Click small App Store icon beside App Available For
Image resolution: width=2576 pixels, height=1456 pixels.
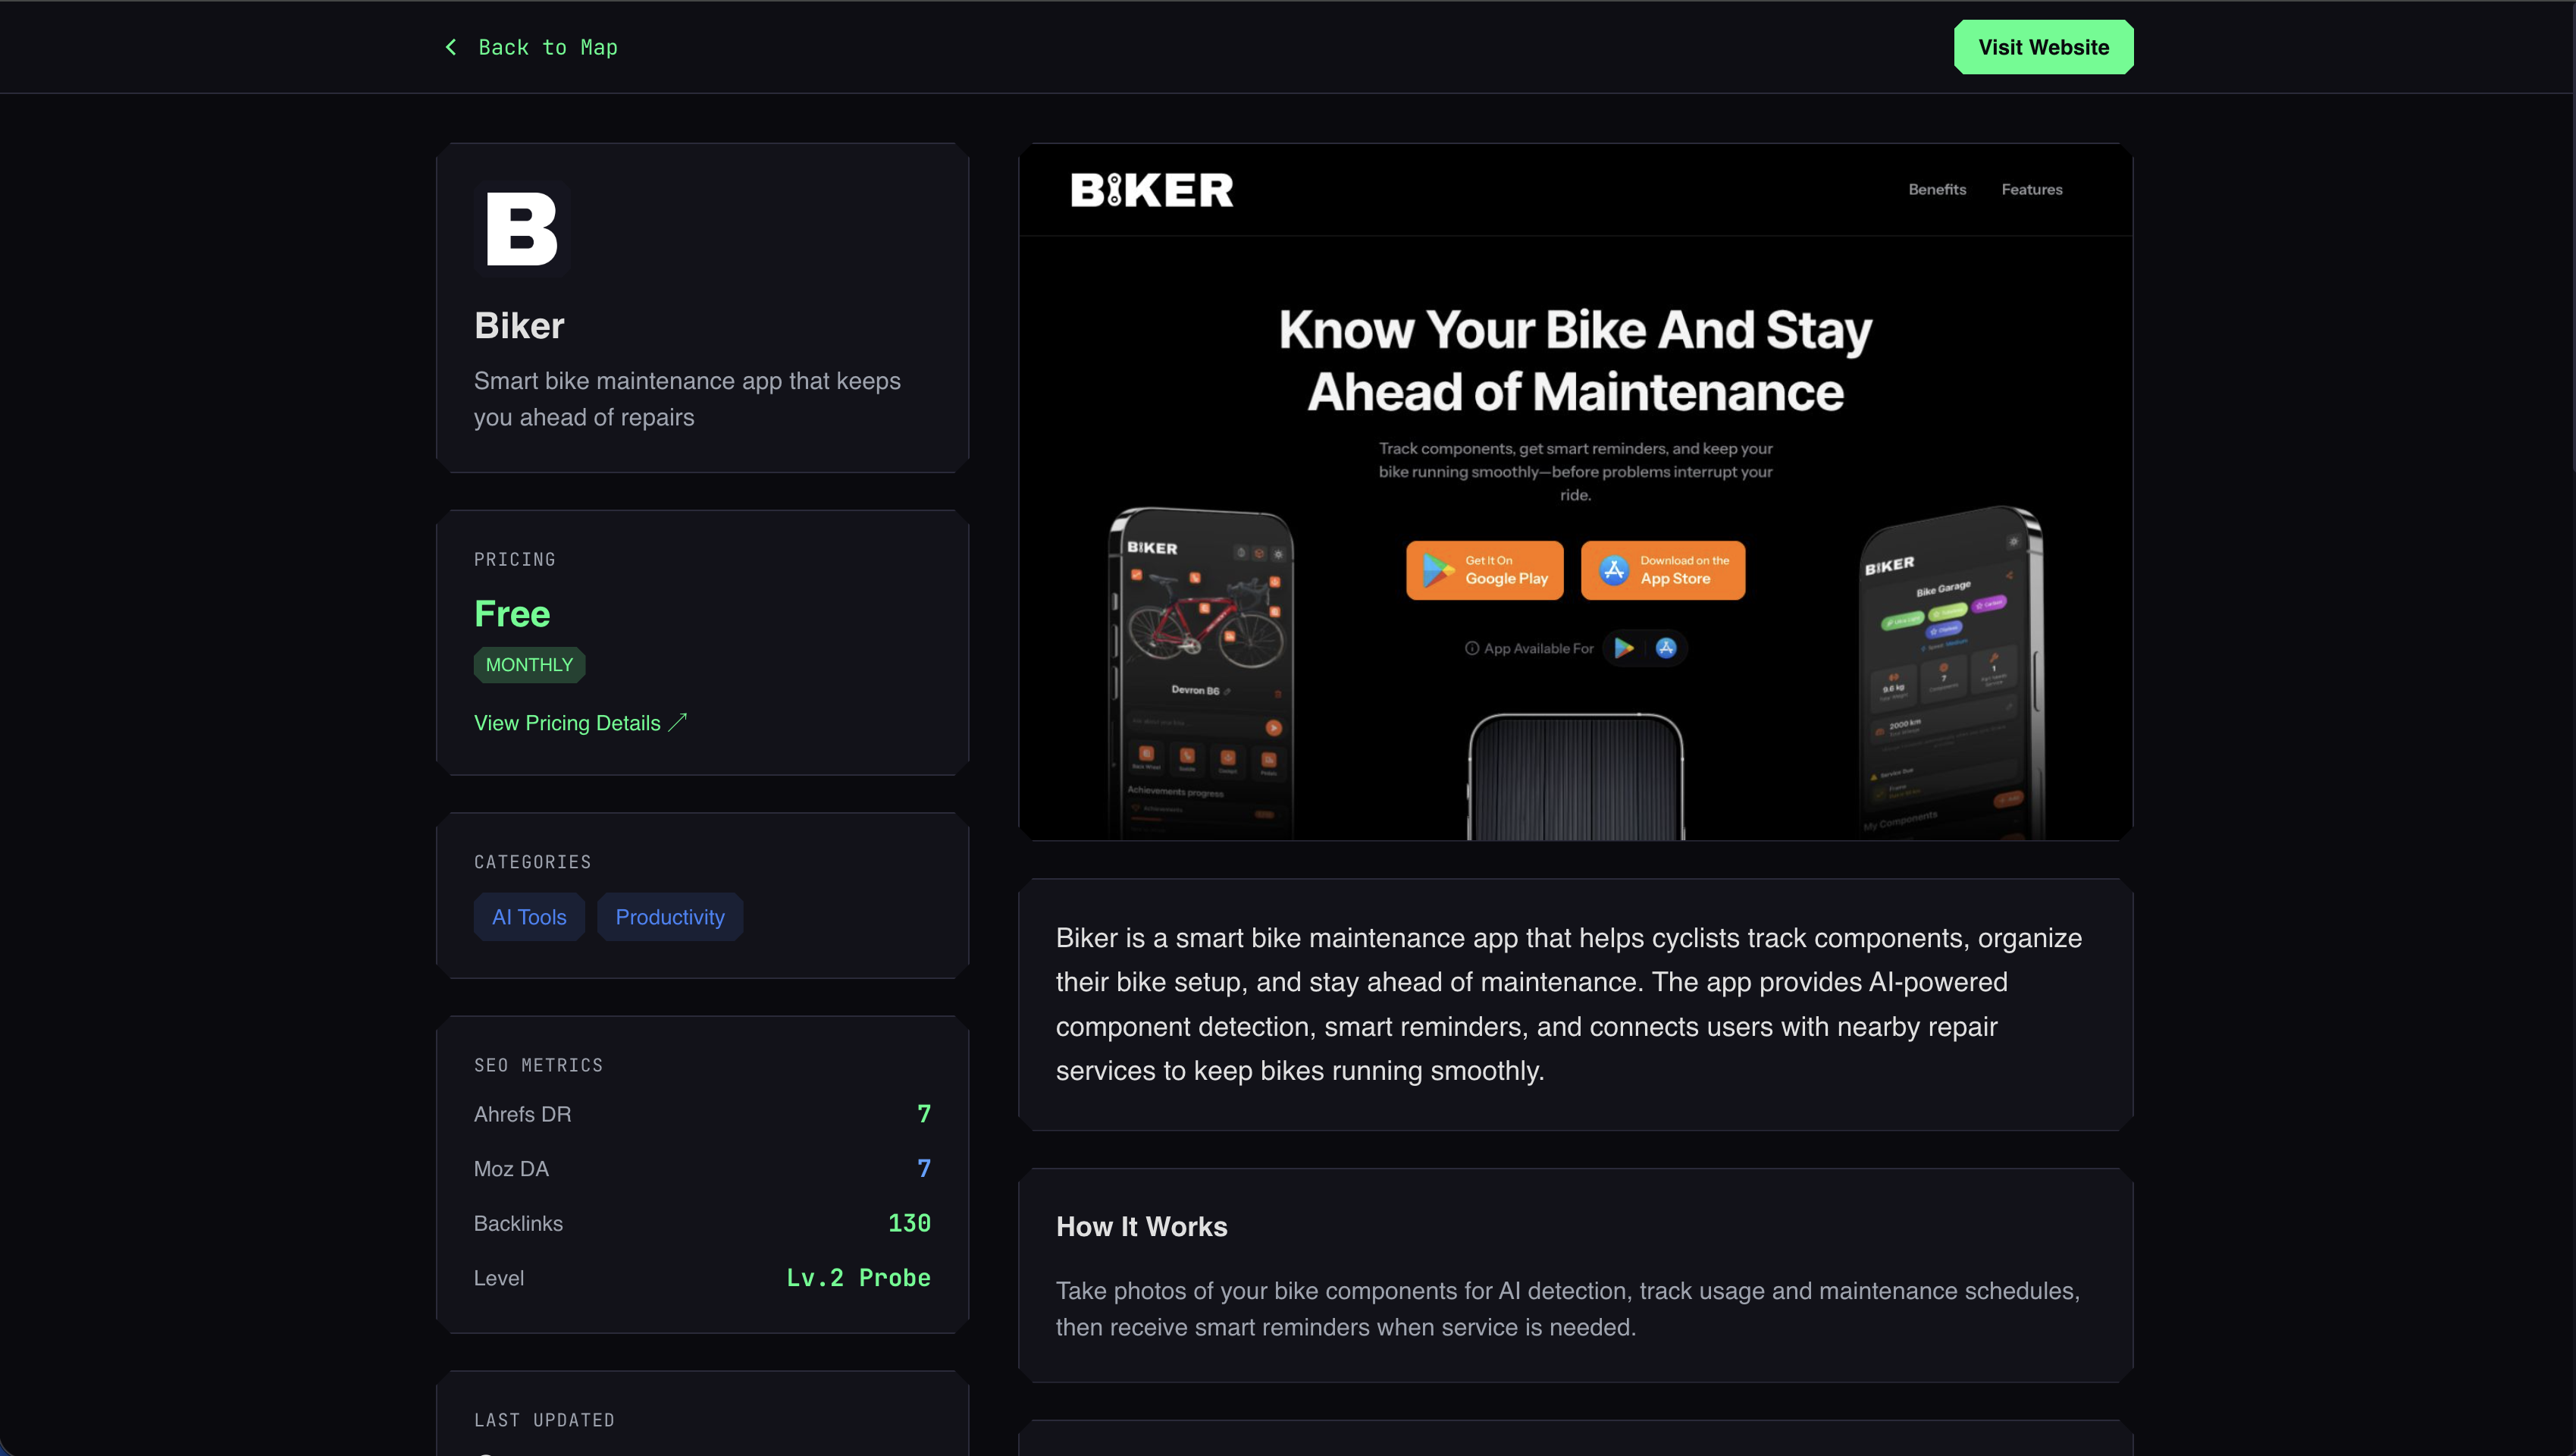(x=1666, y=648)
